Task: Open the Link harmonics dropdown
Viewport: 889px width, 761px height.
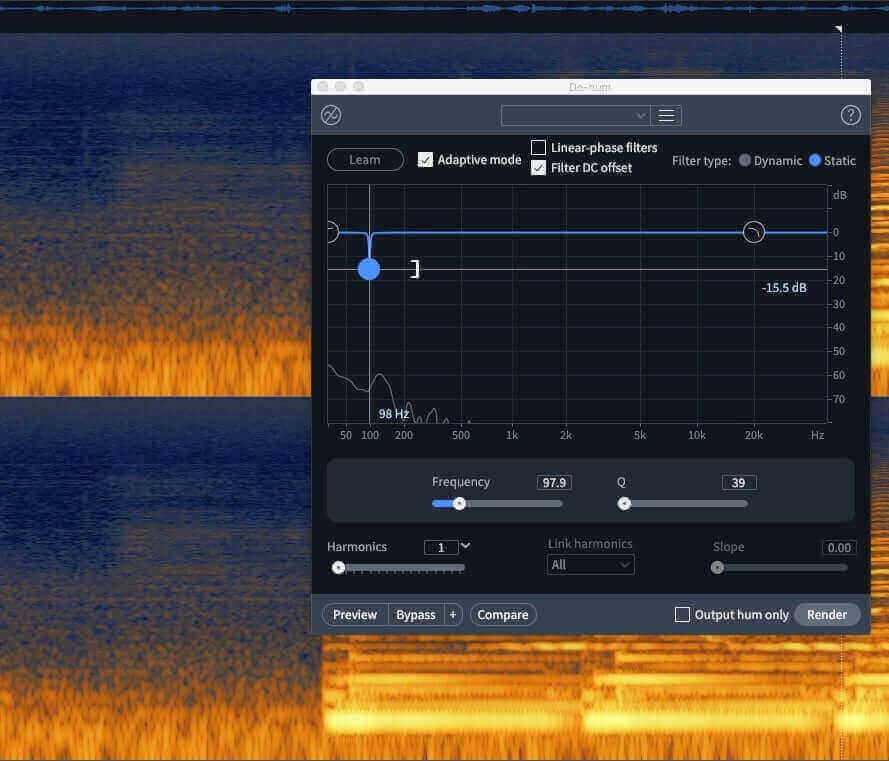Action: point(590,565)
